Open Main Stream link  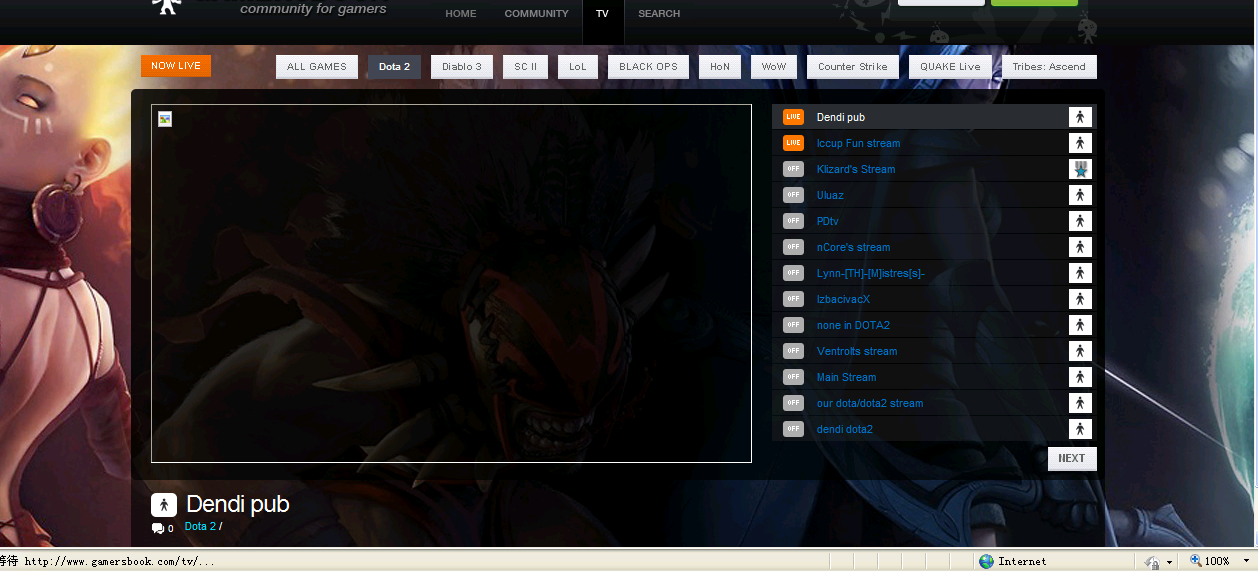tap(846, 377)
